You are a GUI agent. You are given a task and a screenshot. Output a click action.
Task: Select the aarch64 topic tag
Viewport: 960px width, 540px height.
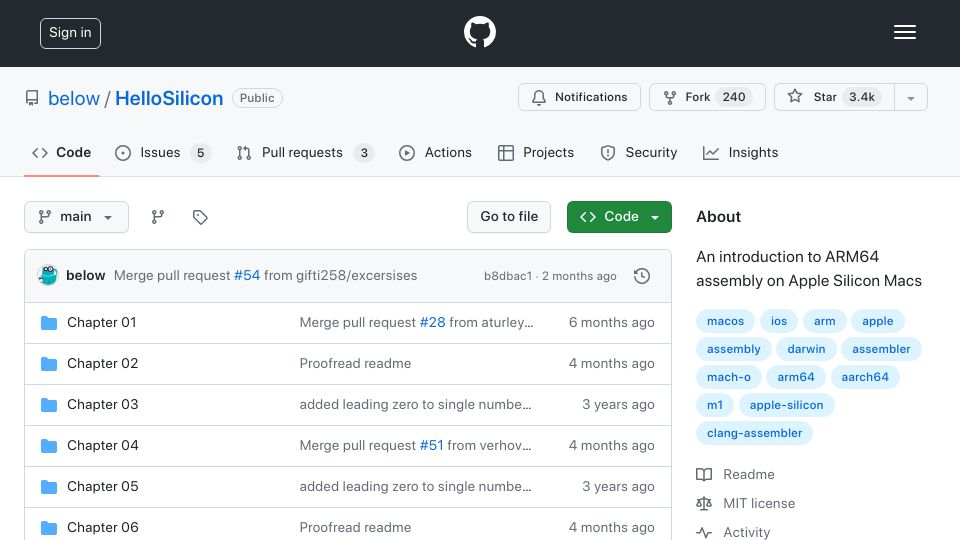click(864, 377)
